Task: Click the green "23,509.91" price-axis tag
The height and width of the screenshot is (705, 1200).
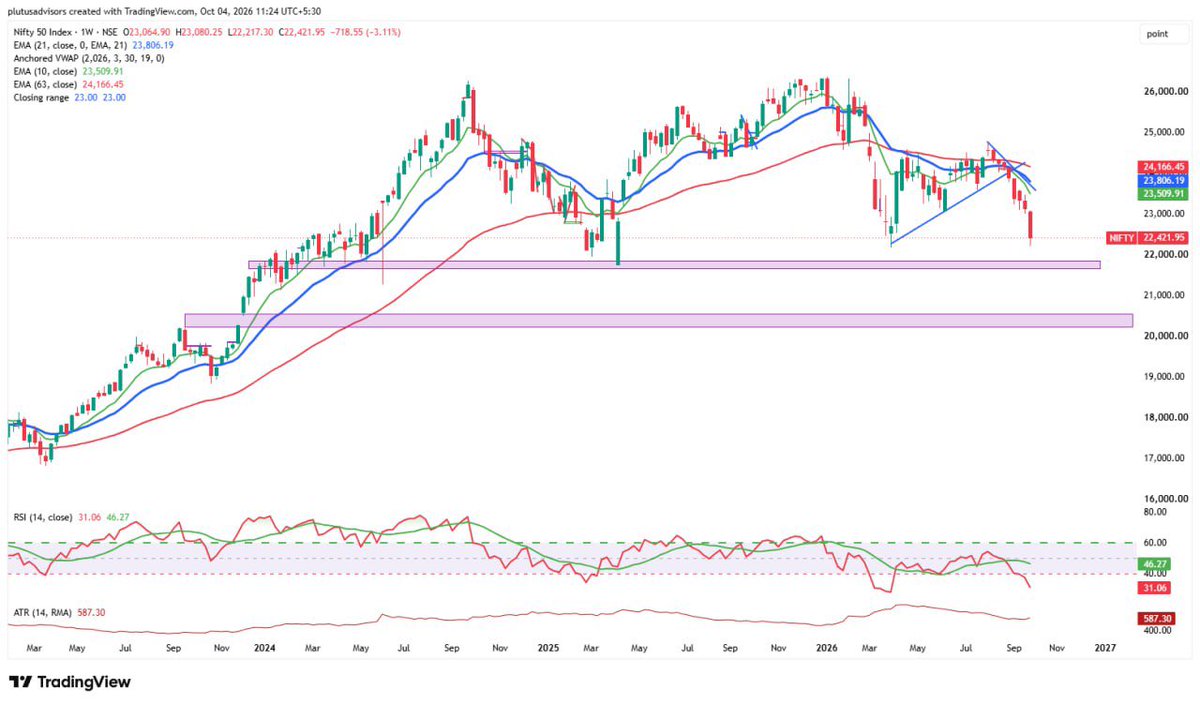Action: pyautogui.click(x=1161, y=193)
